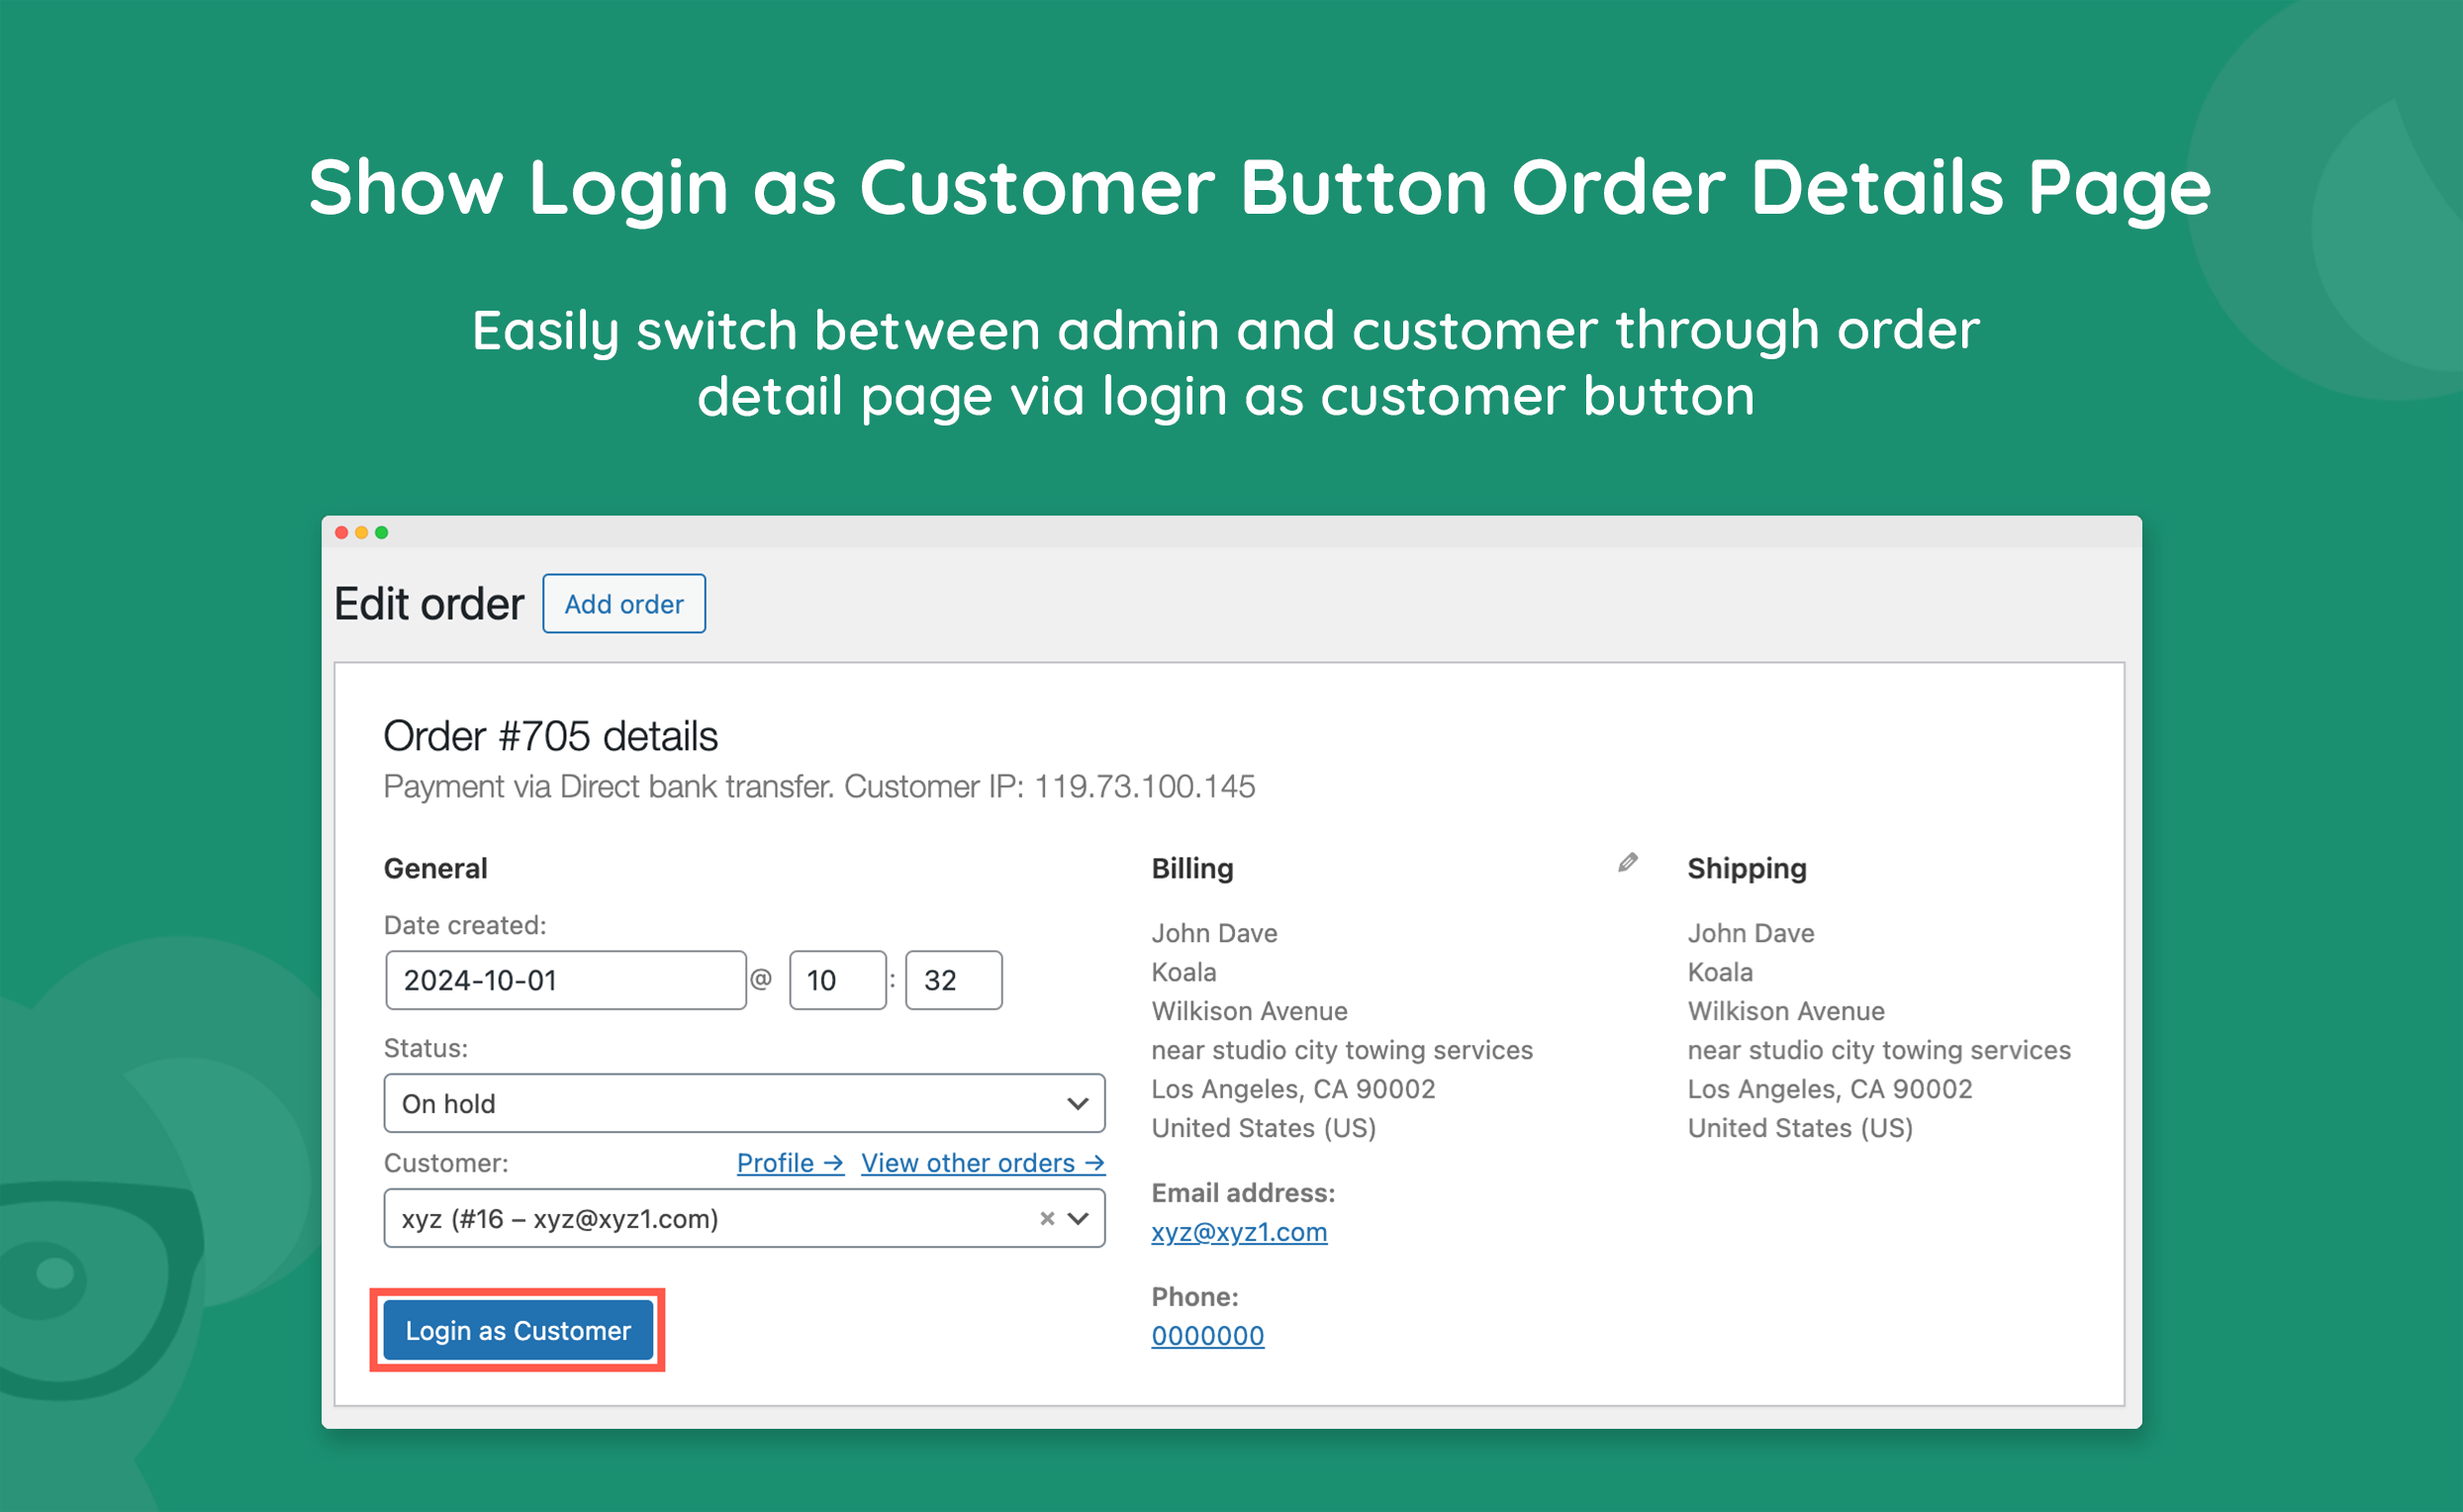
Task: Click the "Login as Customer" button
Action: [517, 1330]
